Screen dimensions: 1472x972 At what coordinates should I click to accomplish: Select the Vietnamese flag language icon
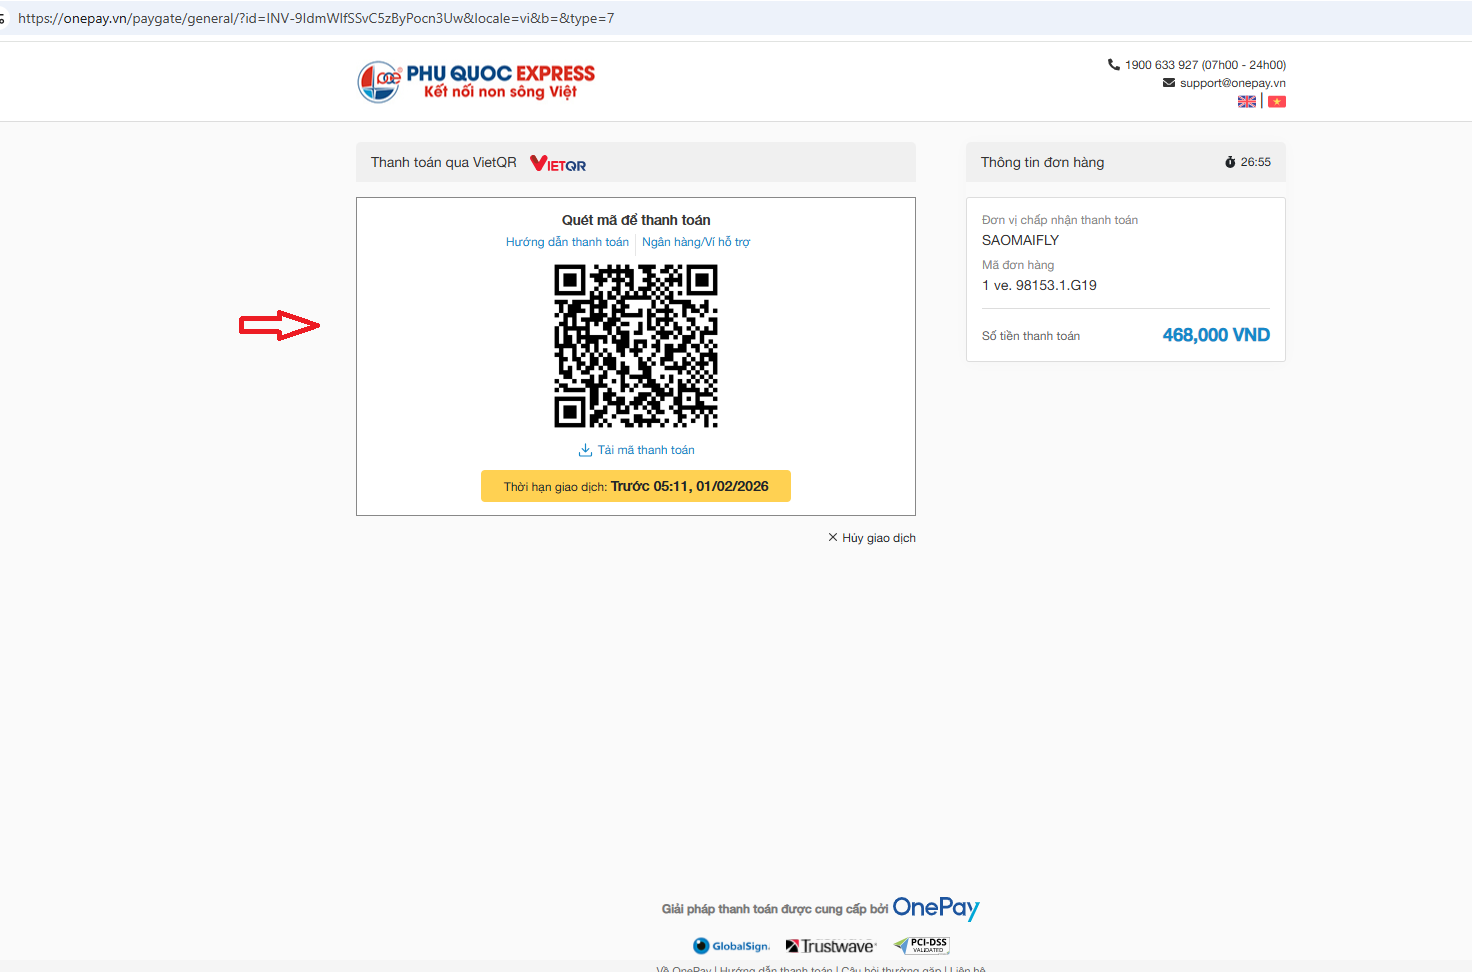coord(1277,101)
